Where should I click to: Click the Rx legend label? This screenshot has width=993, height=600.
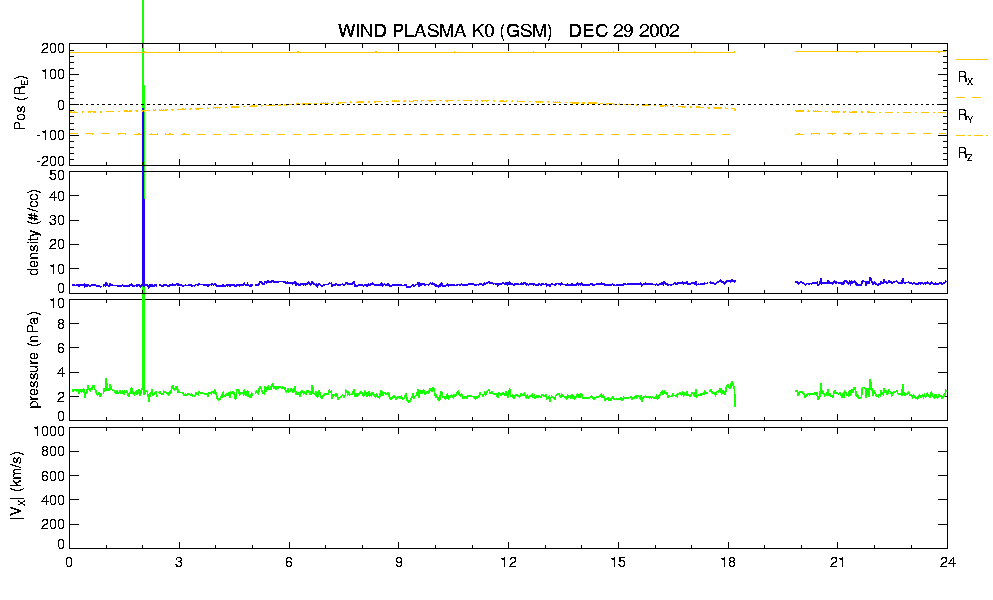pyautogui.click(x=965, y=78)
